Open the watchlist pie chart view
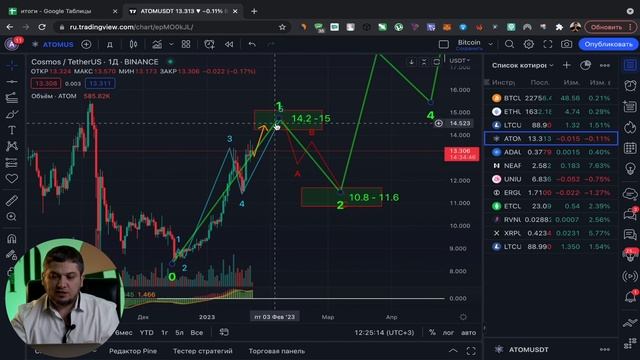 585,65
